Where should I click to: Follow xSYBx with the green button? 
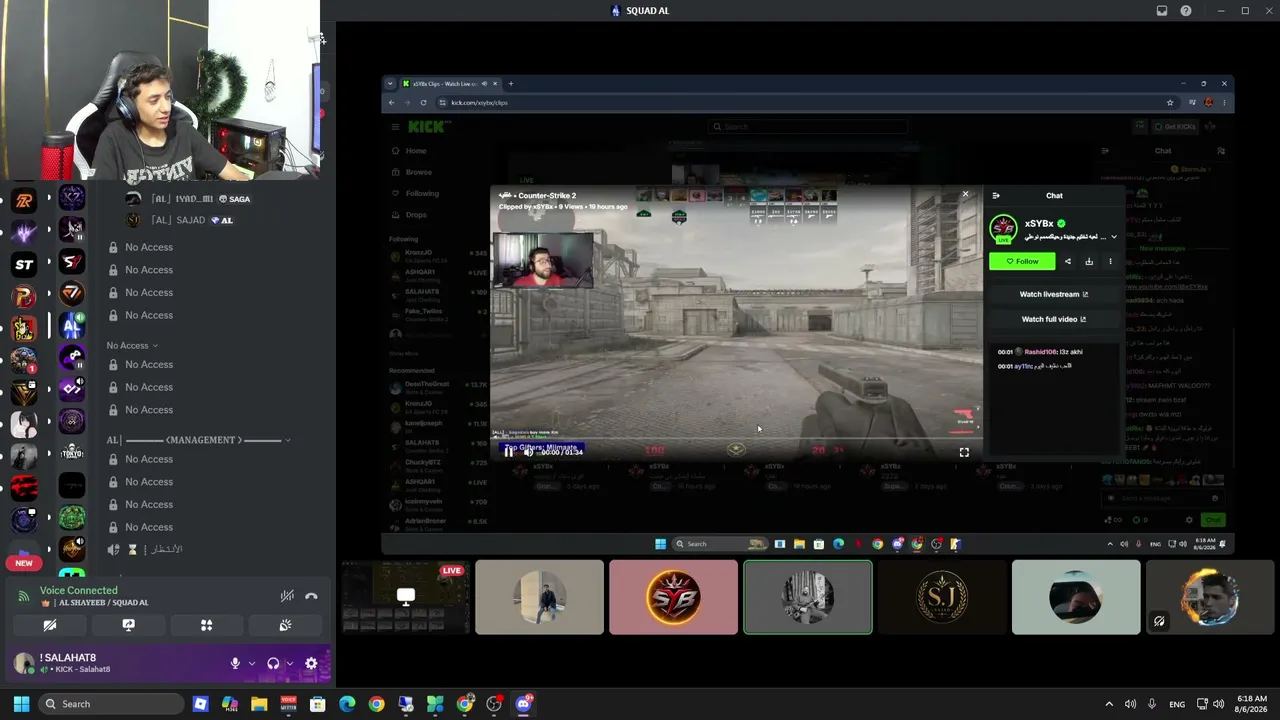[x=1022, y=261]
